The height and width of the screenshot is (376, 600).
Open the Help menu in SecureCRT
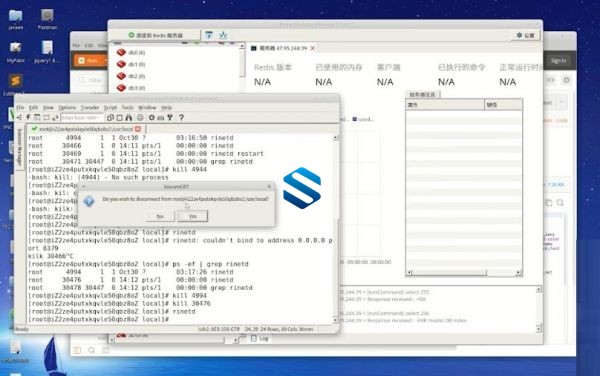[x=166, y=107]
